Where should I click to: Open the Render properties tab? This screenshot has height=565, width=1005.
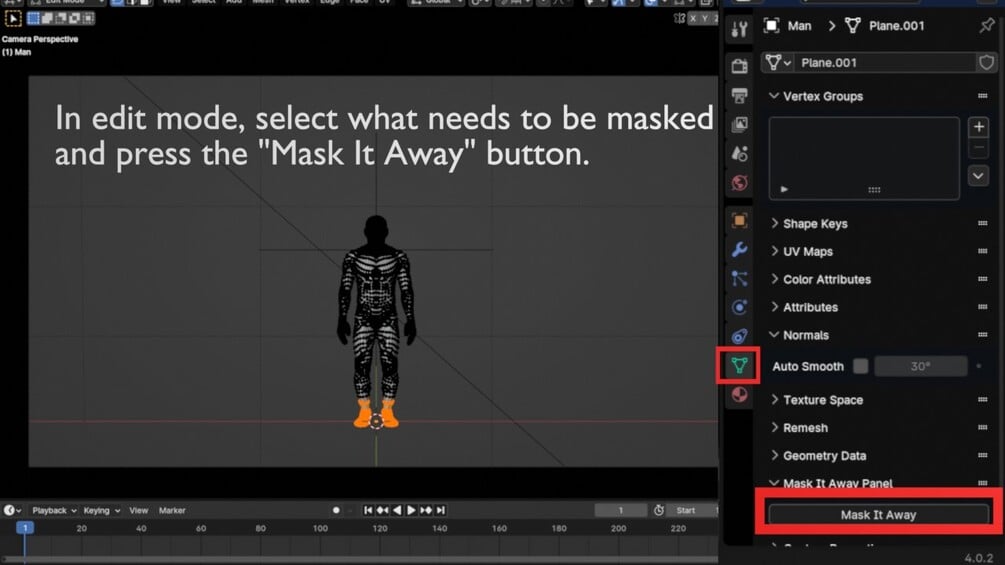(x=739, y=66)
